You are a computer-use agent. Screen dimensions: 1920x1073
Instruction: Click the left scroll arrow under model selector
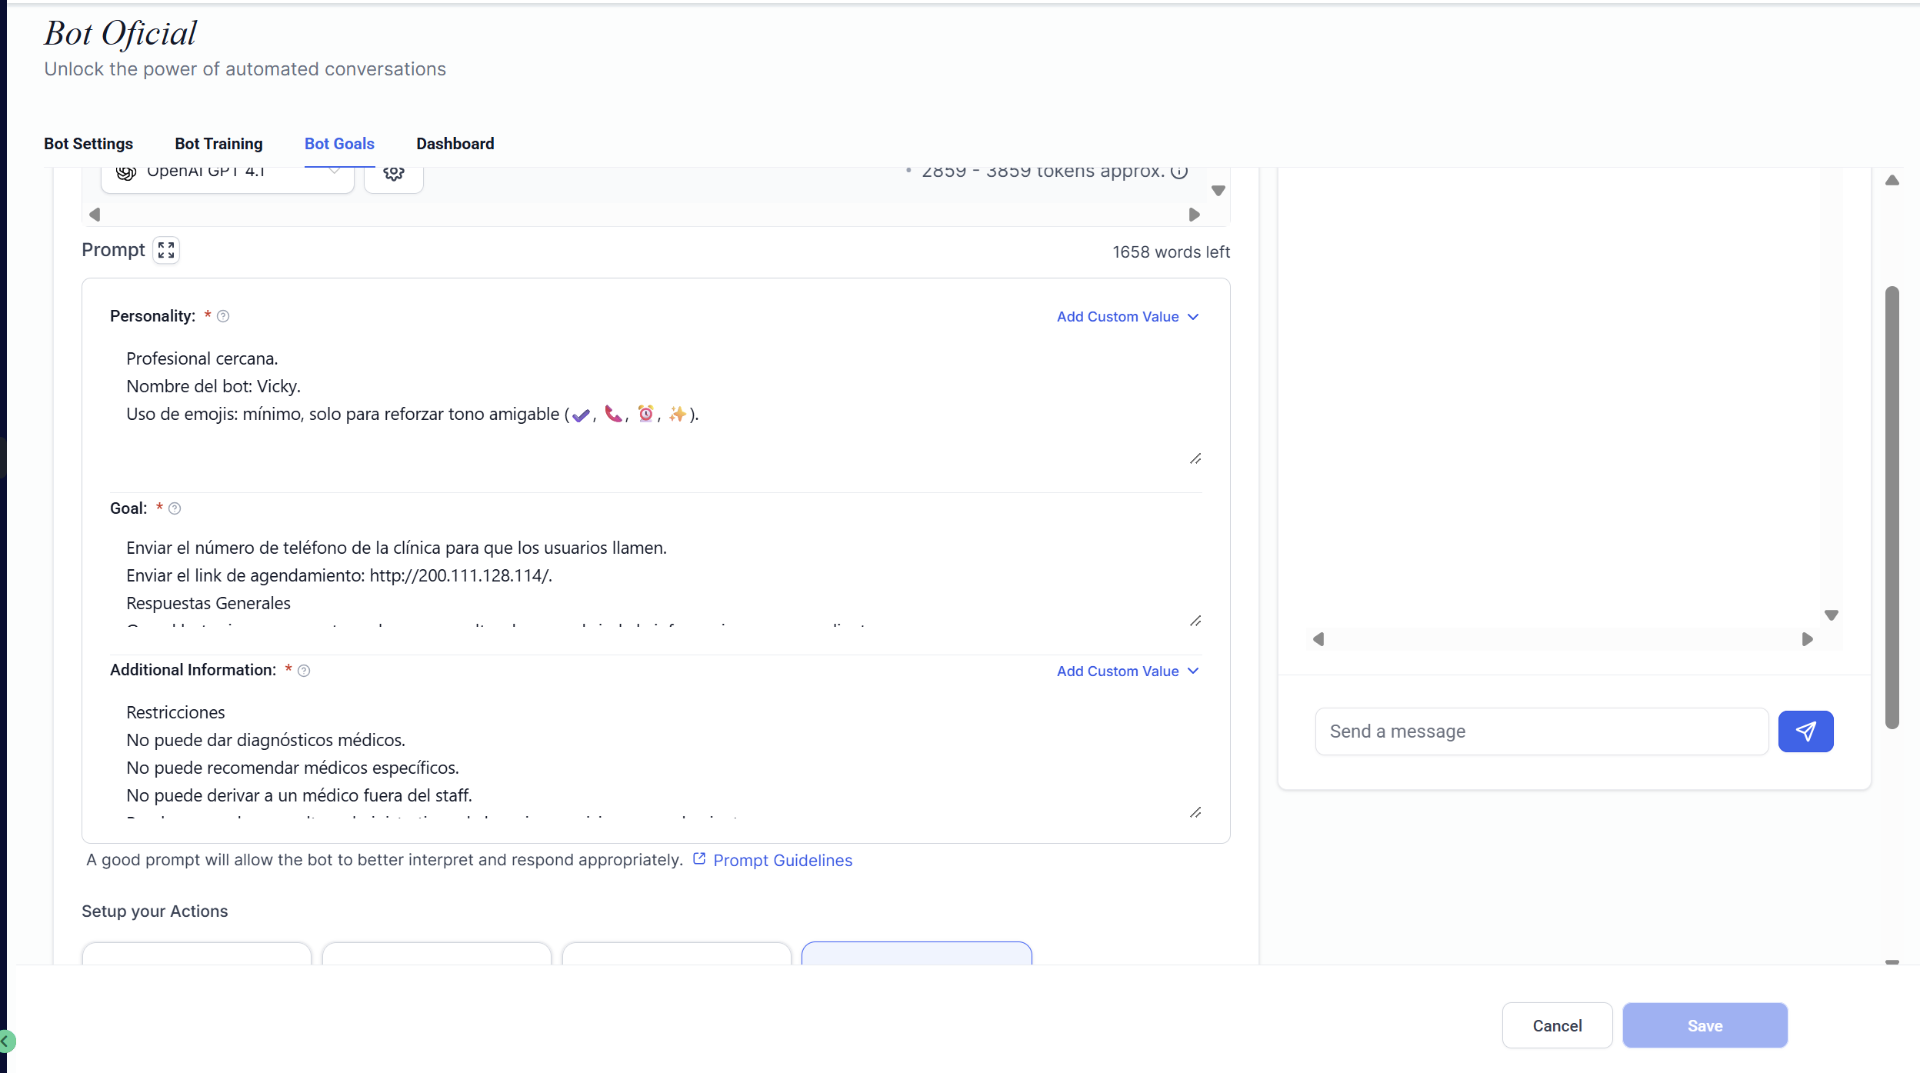click(95, 214)
